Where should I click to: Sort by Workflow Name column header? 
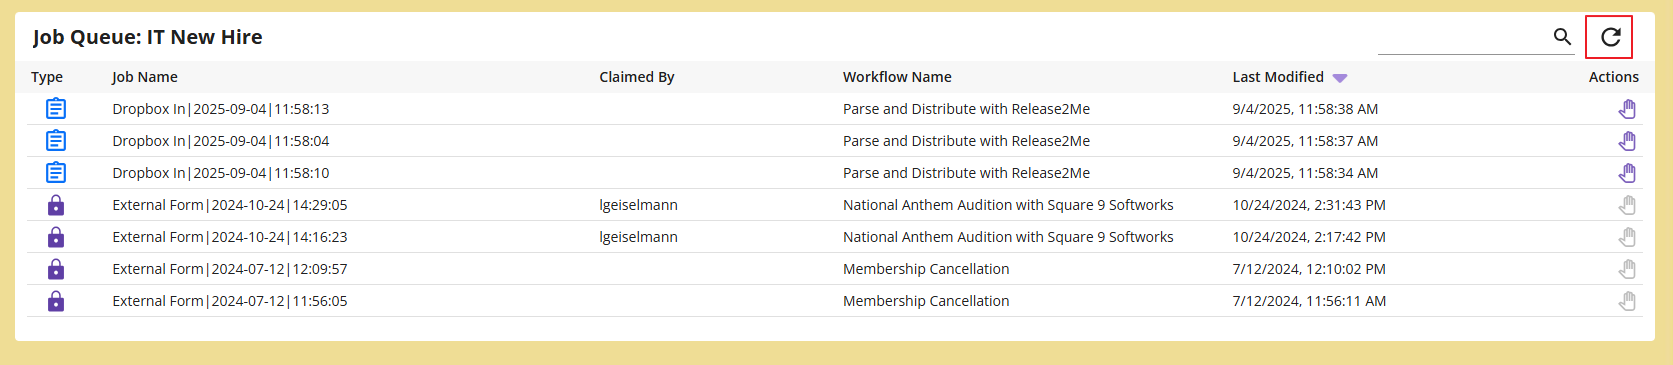(897, 77)
